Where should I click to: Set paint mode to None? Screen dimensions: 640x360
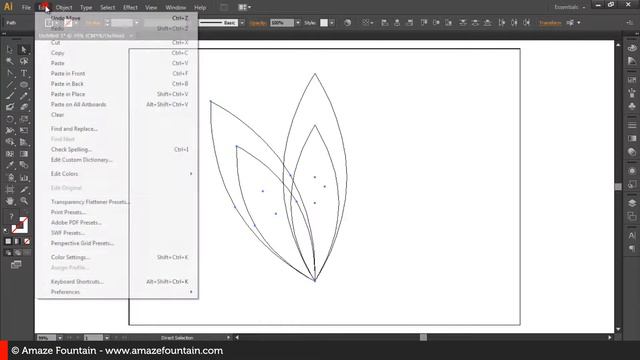click(27, 242)
